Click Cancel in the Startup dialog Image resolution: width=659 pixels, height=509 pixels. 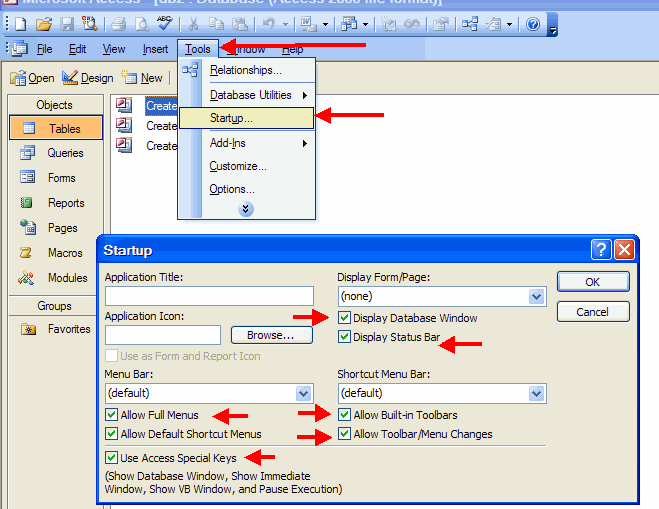coord(593,312)
